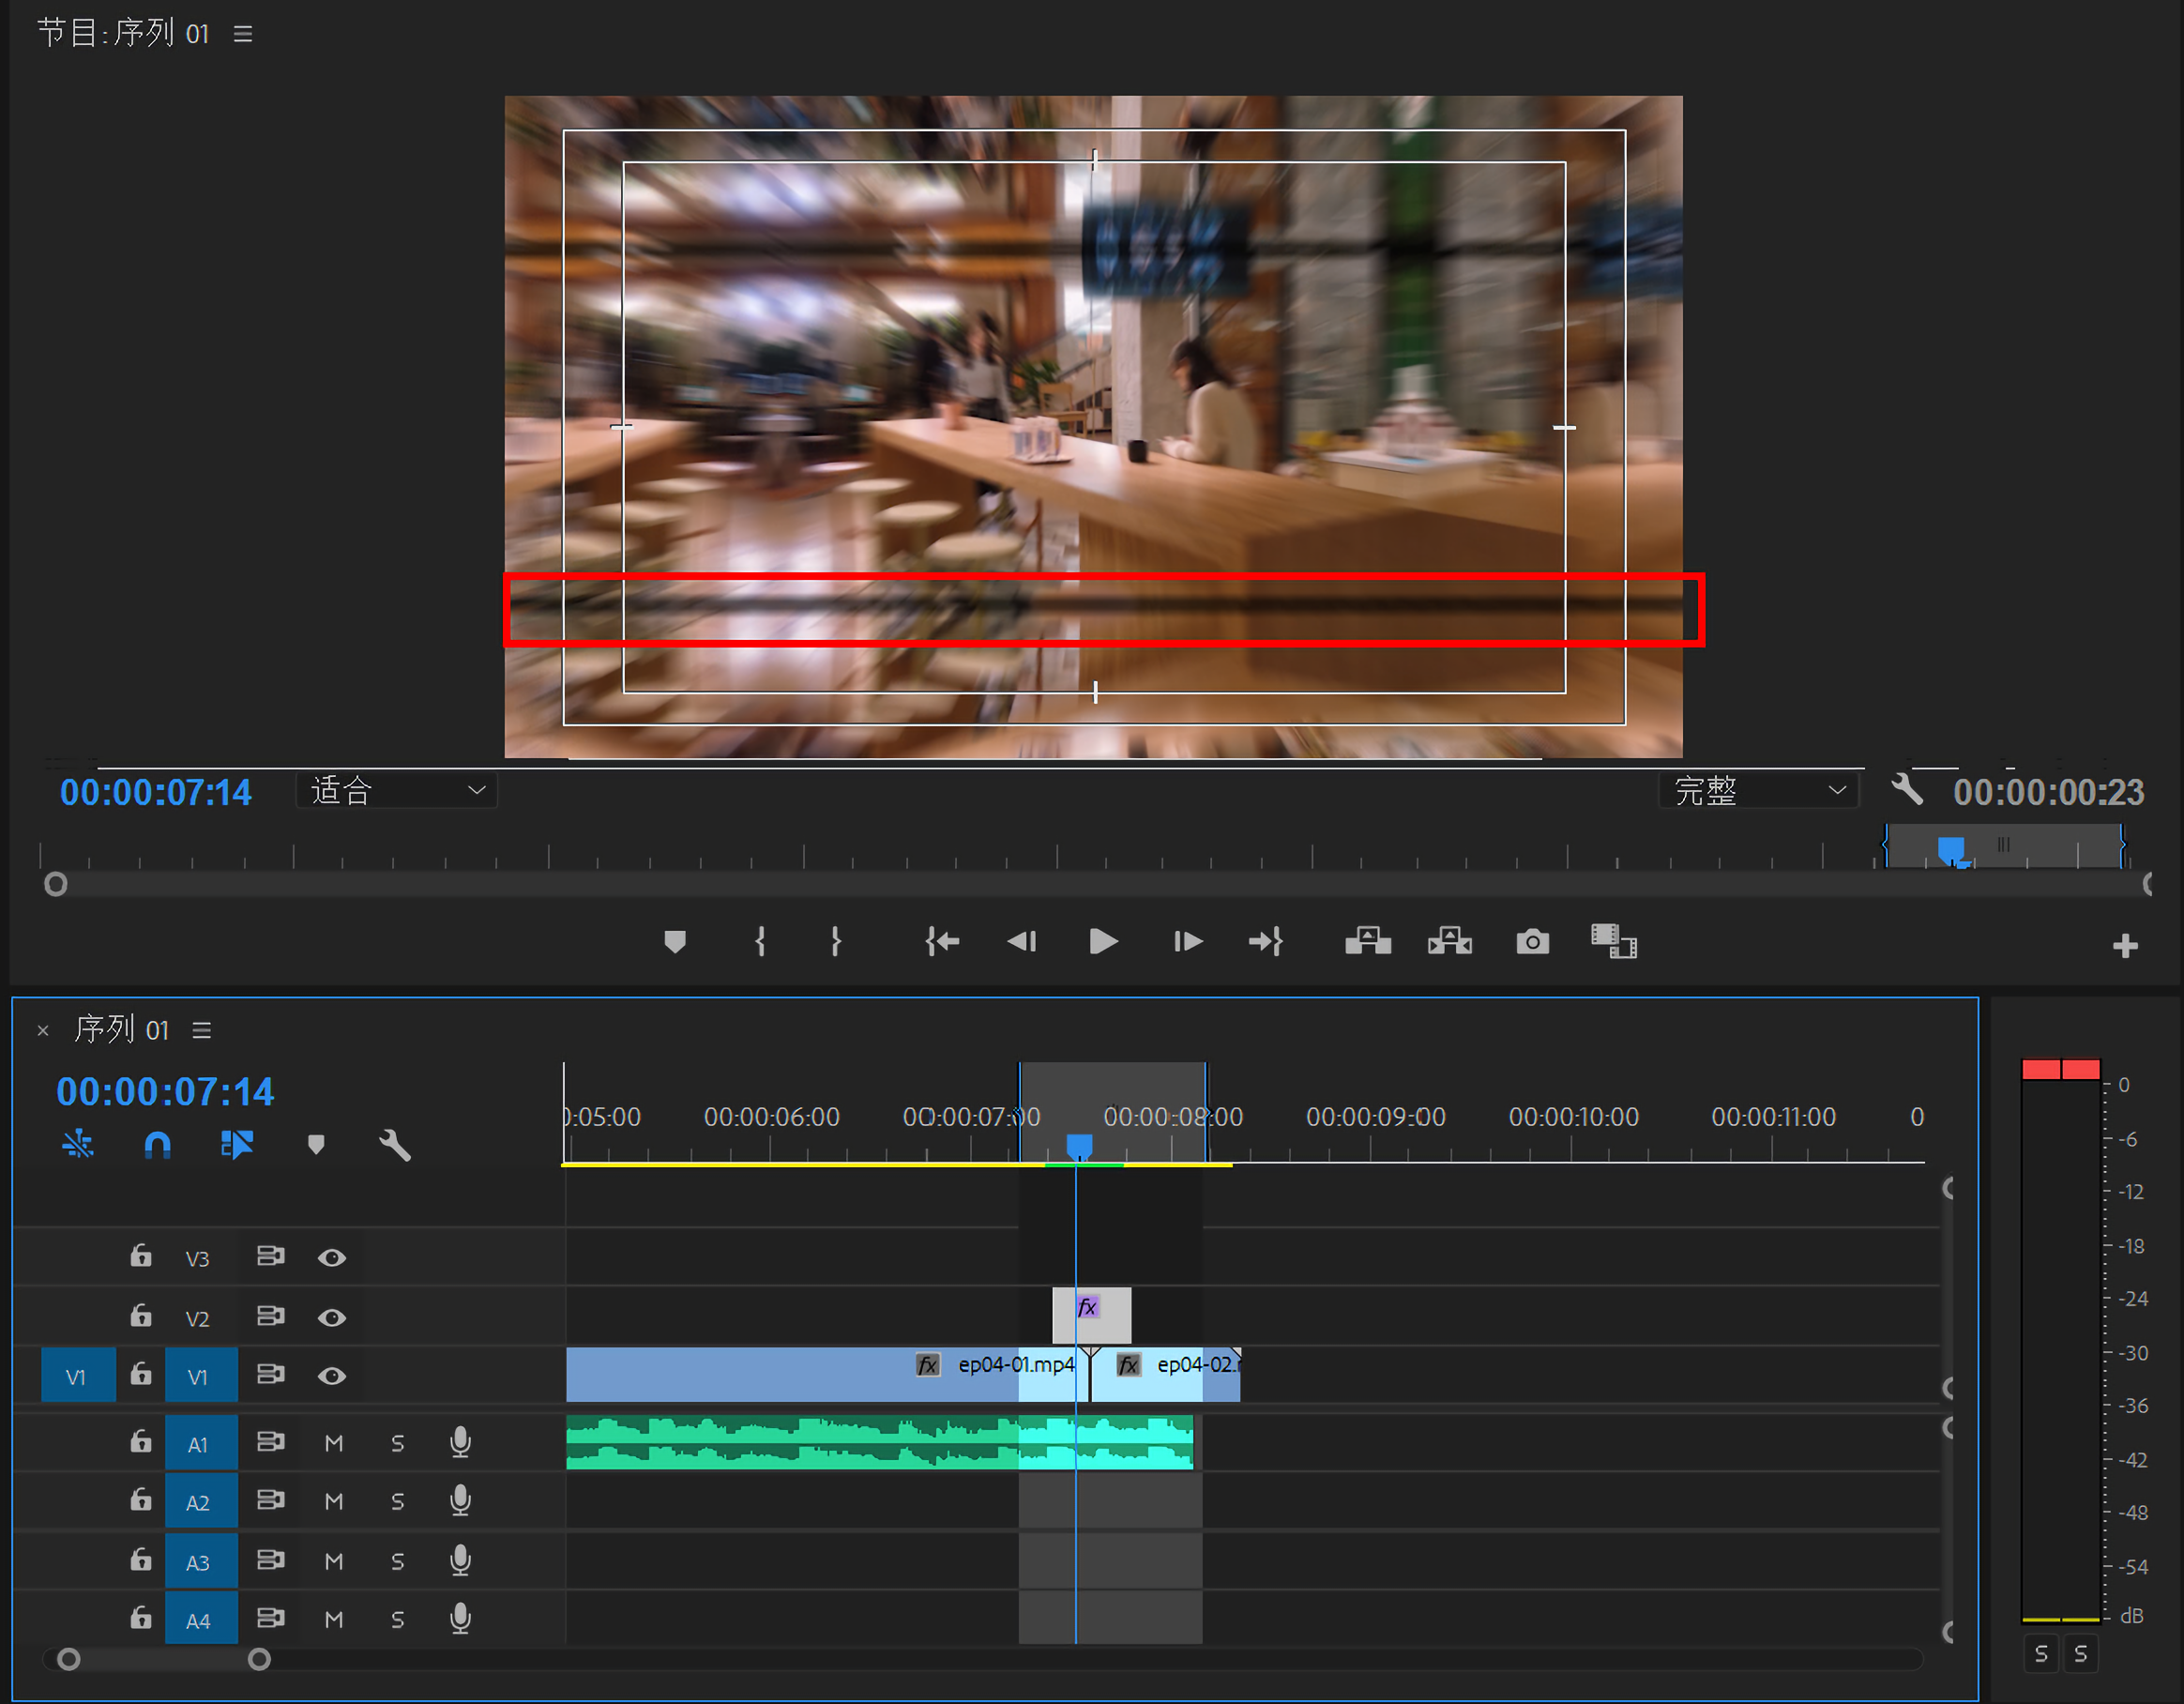Image resolution: width=2184 pixels, height=1704 pixels.
Task: Toggle lock on A4 track
Action: point(141,1617)
